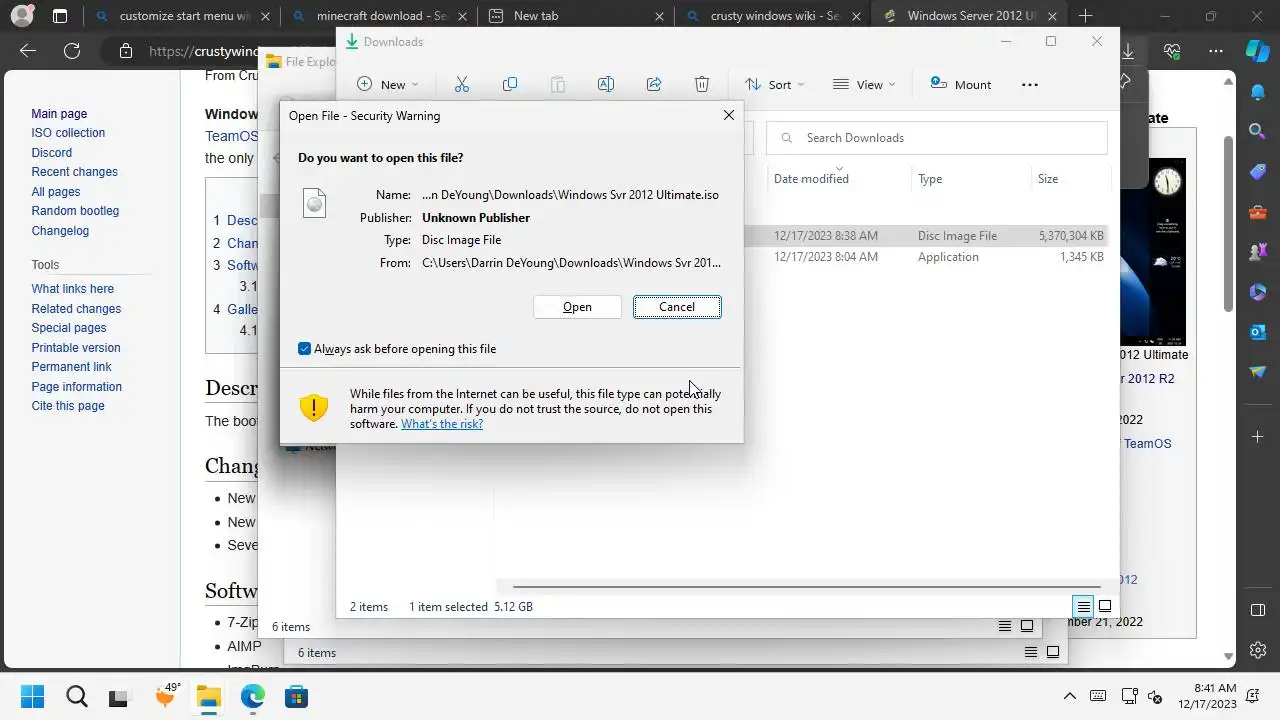
Task: View site information lock icon
Action: coord(125,51)
